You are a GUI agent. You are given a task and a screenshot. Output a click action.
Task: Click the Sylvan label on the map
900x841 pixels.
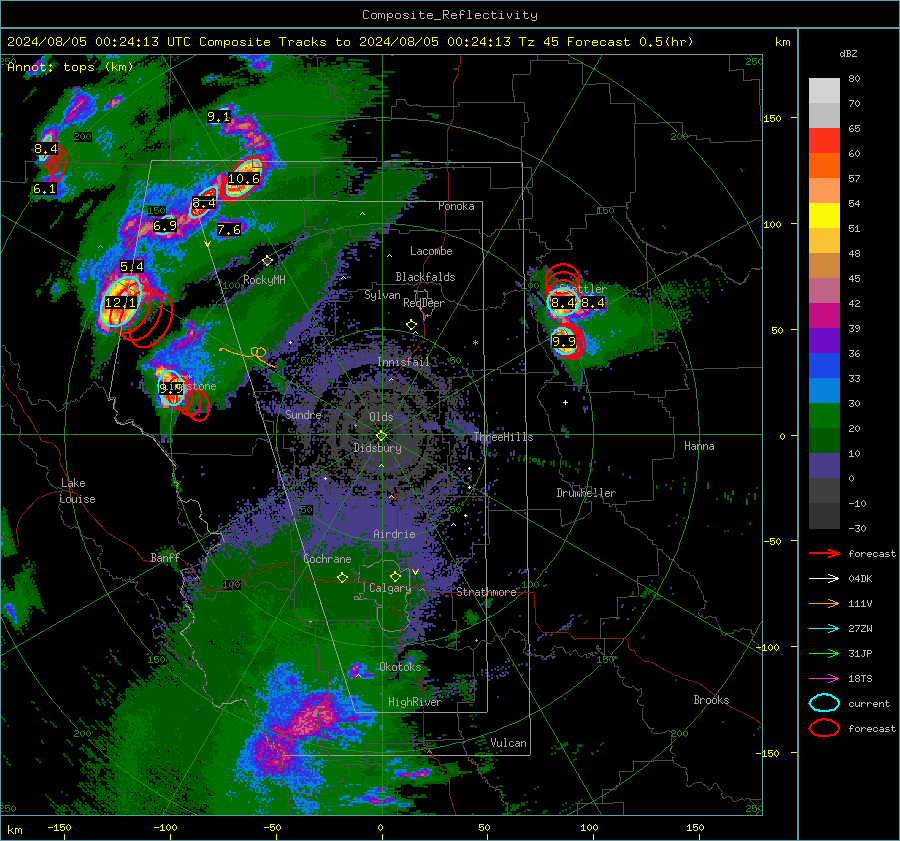382,295
